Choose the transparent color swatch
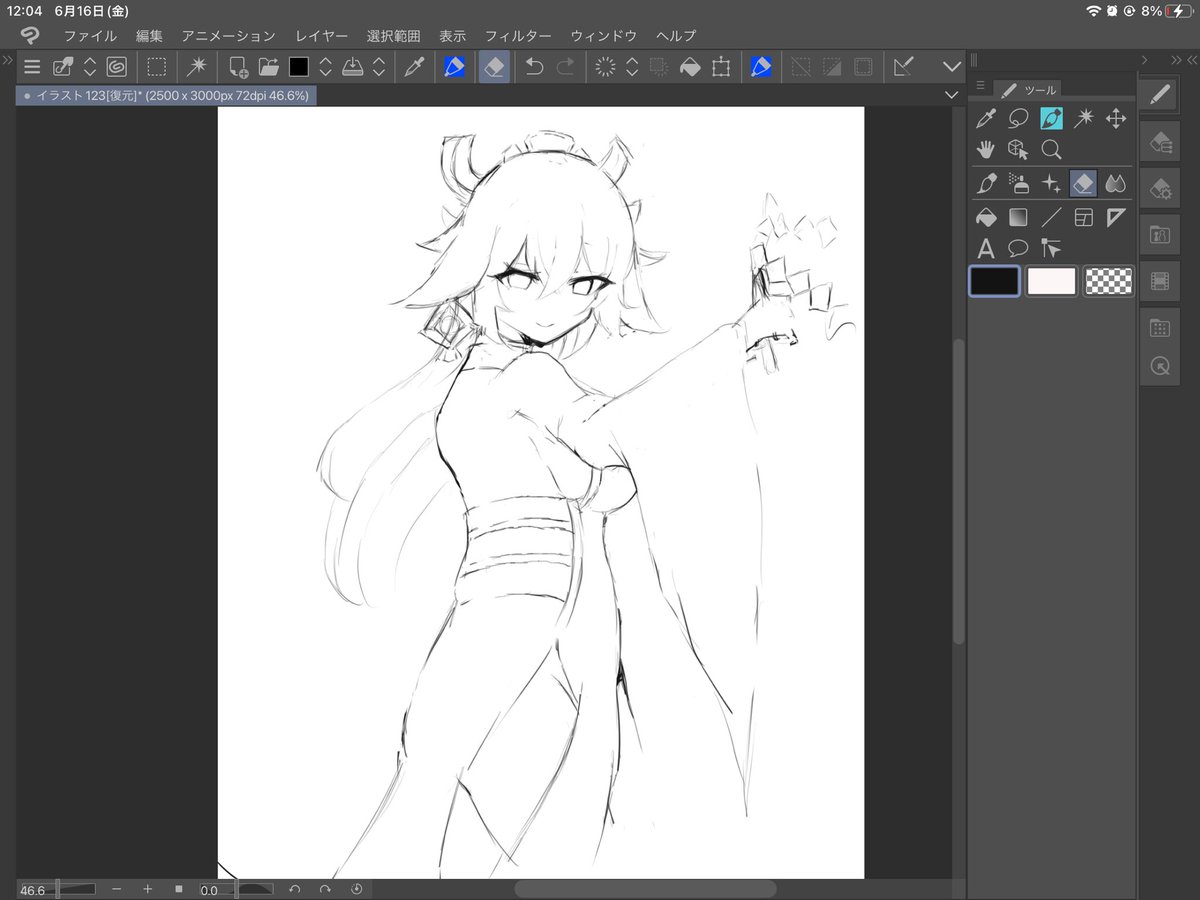Image resolution: width=1200 pixels, height=900 pixels. pos(1109,281)
